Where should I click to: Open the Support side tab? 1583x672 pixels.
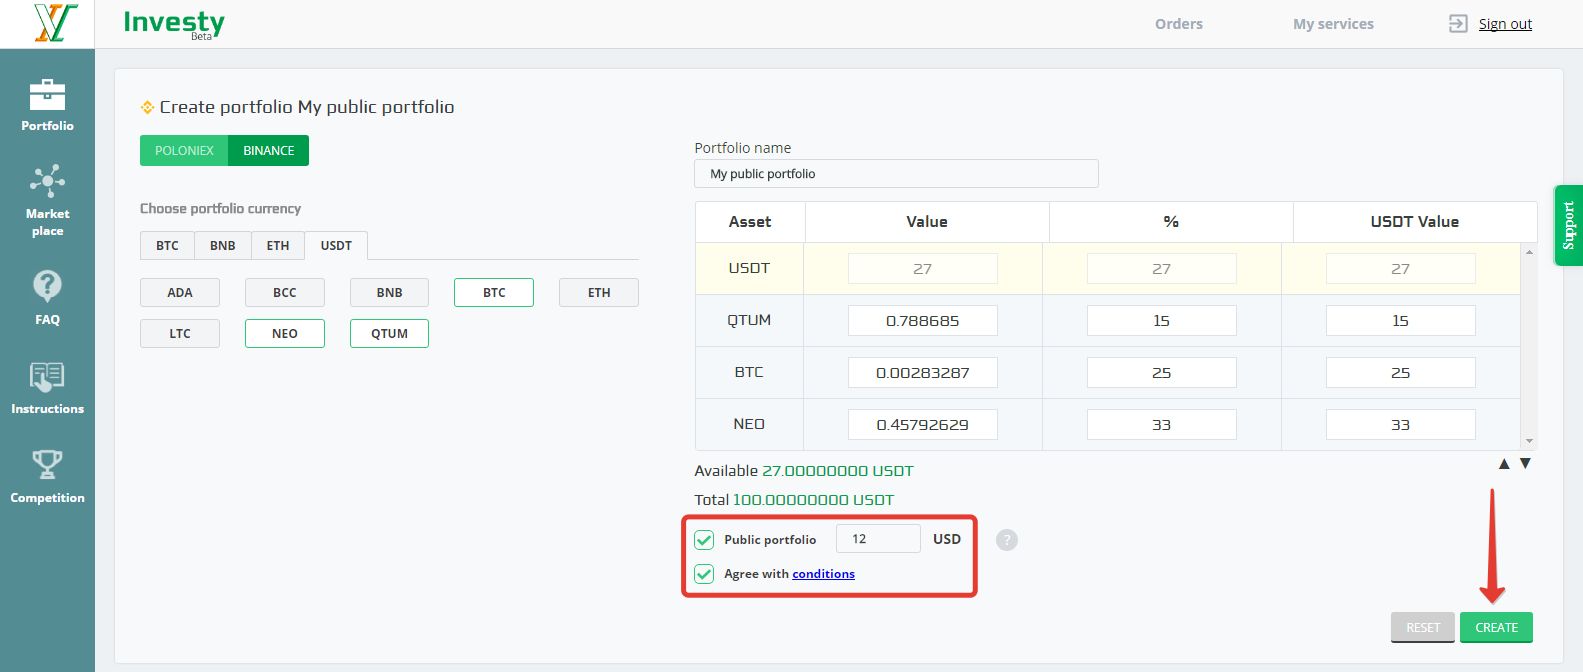click(x=1568, y=225)
